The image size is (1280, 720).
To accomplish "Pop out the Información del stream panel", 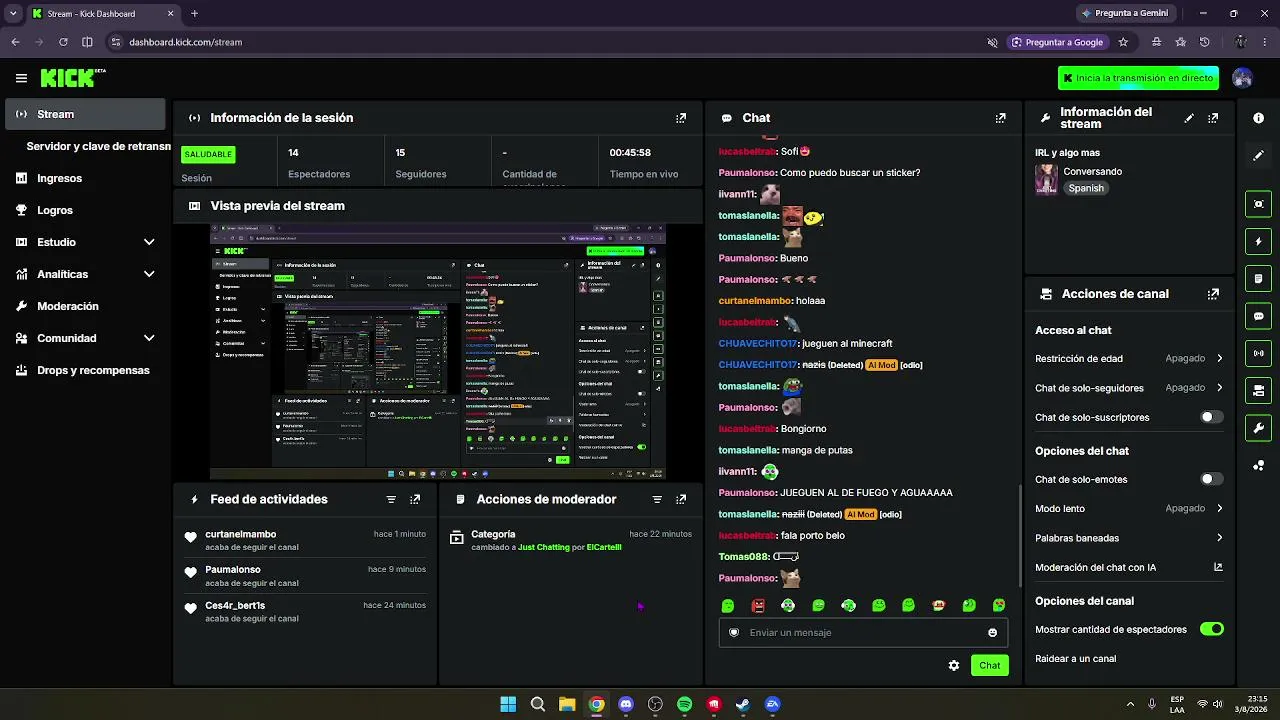I will pos(1213,118).
